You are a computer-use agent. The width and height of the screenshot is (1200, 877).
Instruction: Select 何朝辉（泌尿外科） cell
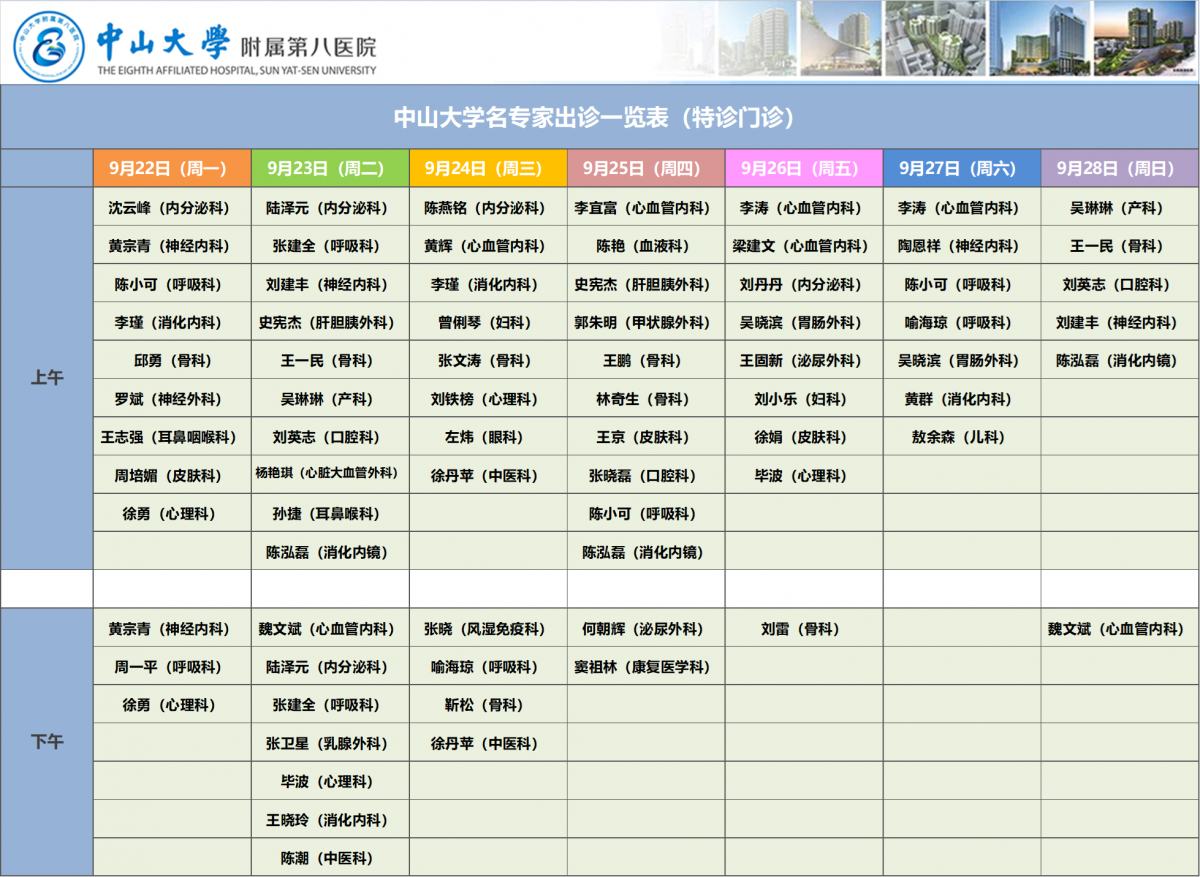coord(646,629)
